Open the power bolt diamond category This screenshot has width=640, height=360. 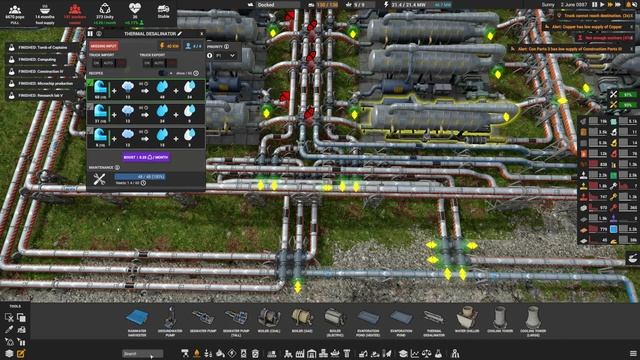coord(232,353)
